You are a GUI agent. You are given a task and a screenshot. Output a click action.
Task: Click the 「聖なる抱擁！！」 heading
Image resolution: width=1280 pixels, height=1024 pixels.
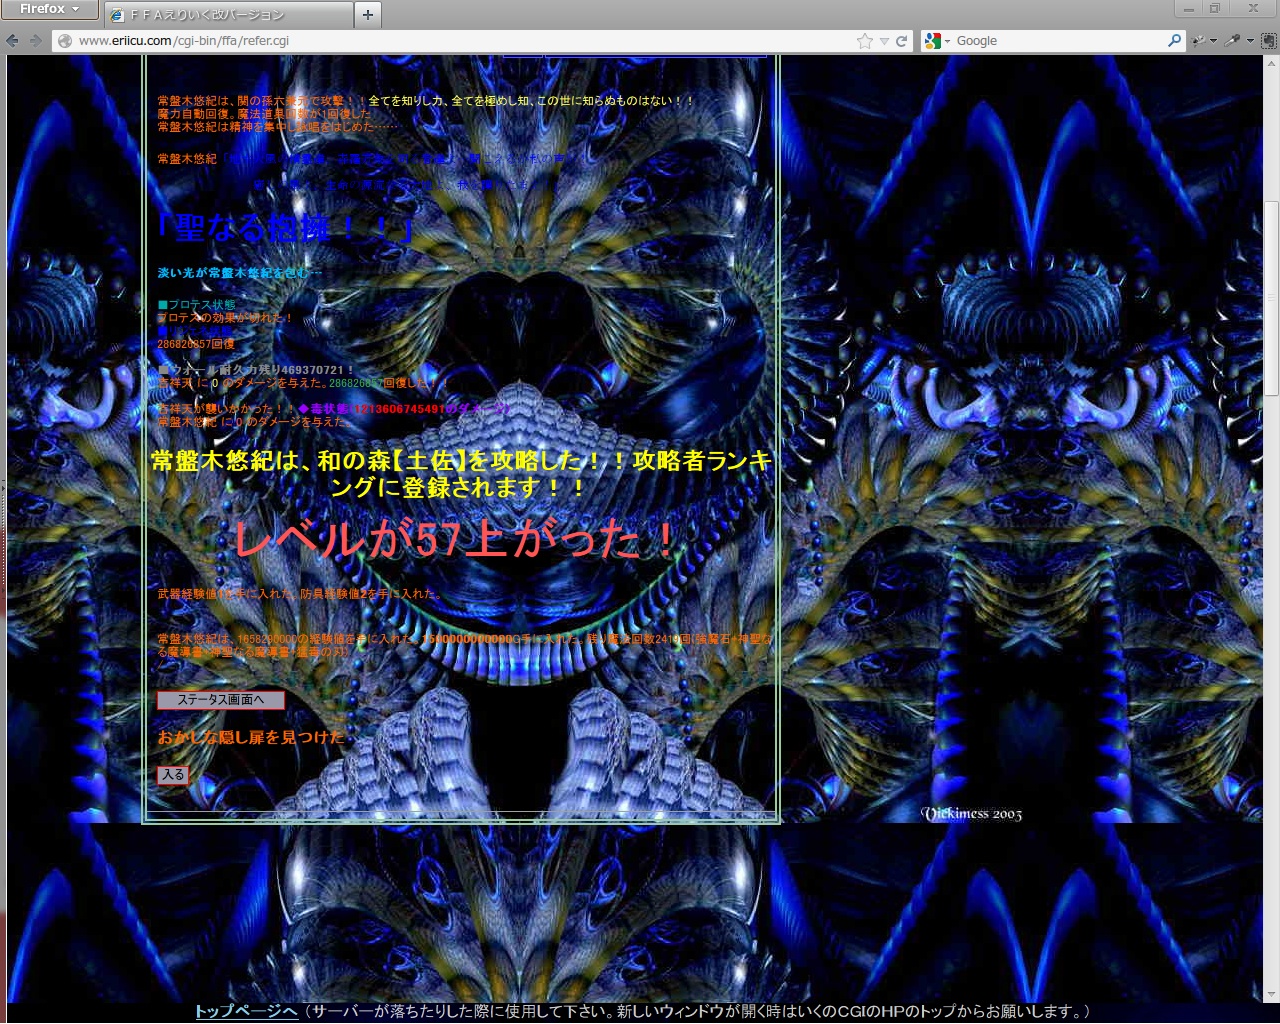pyautogui.click(x=284, y=228)
